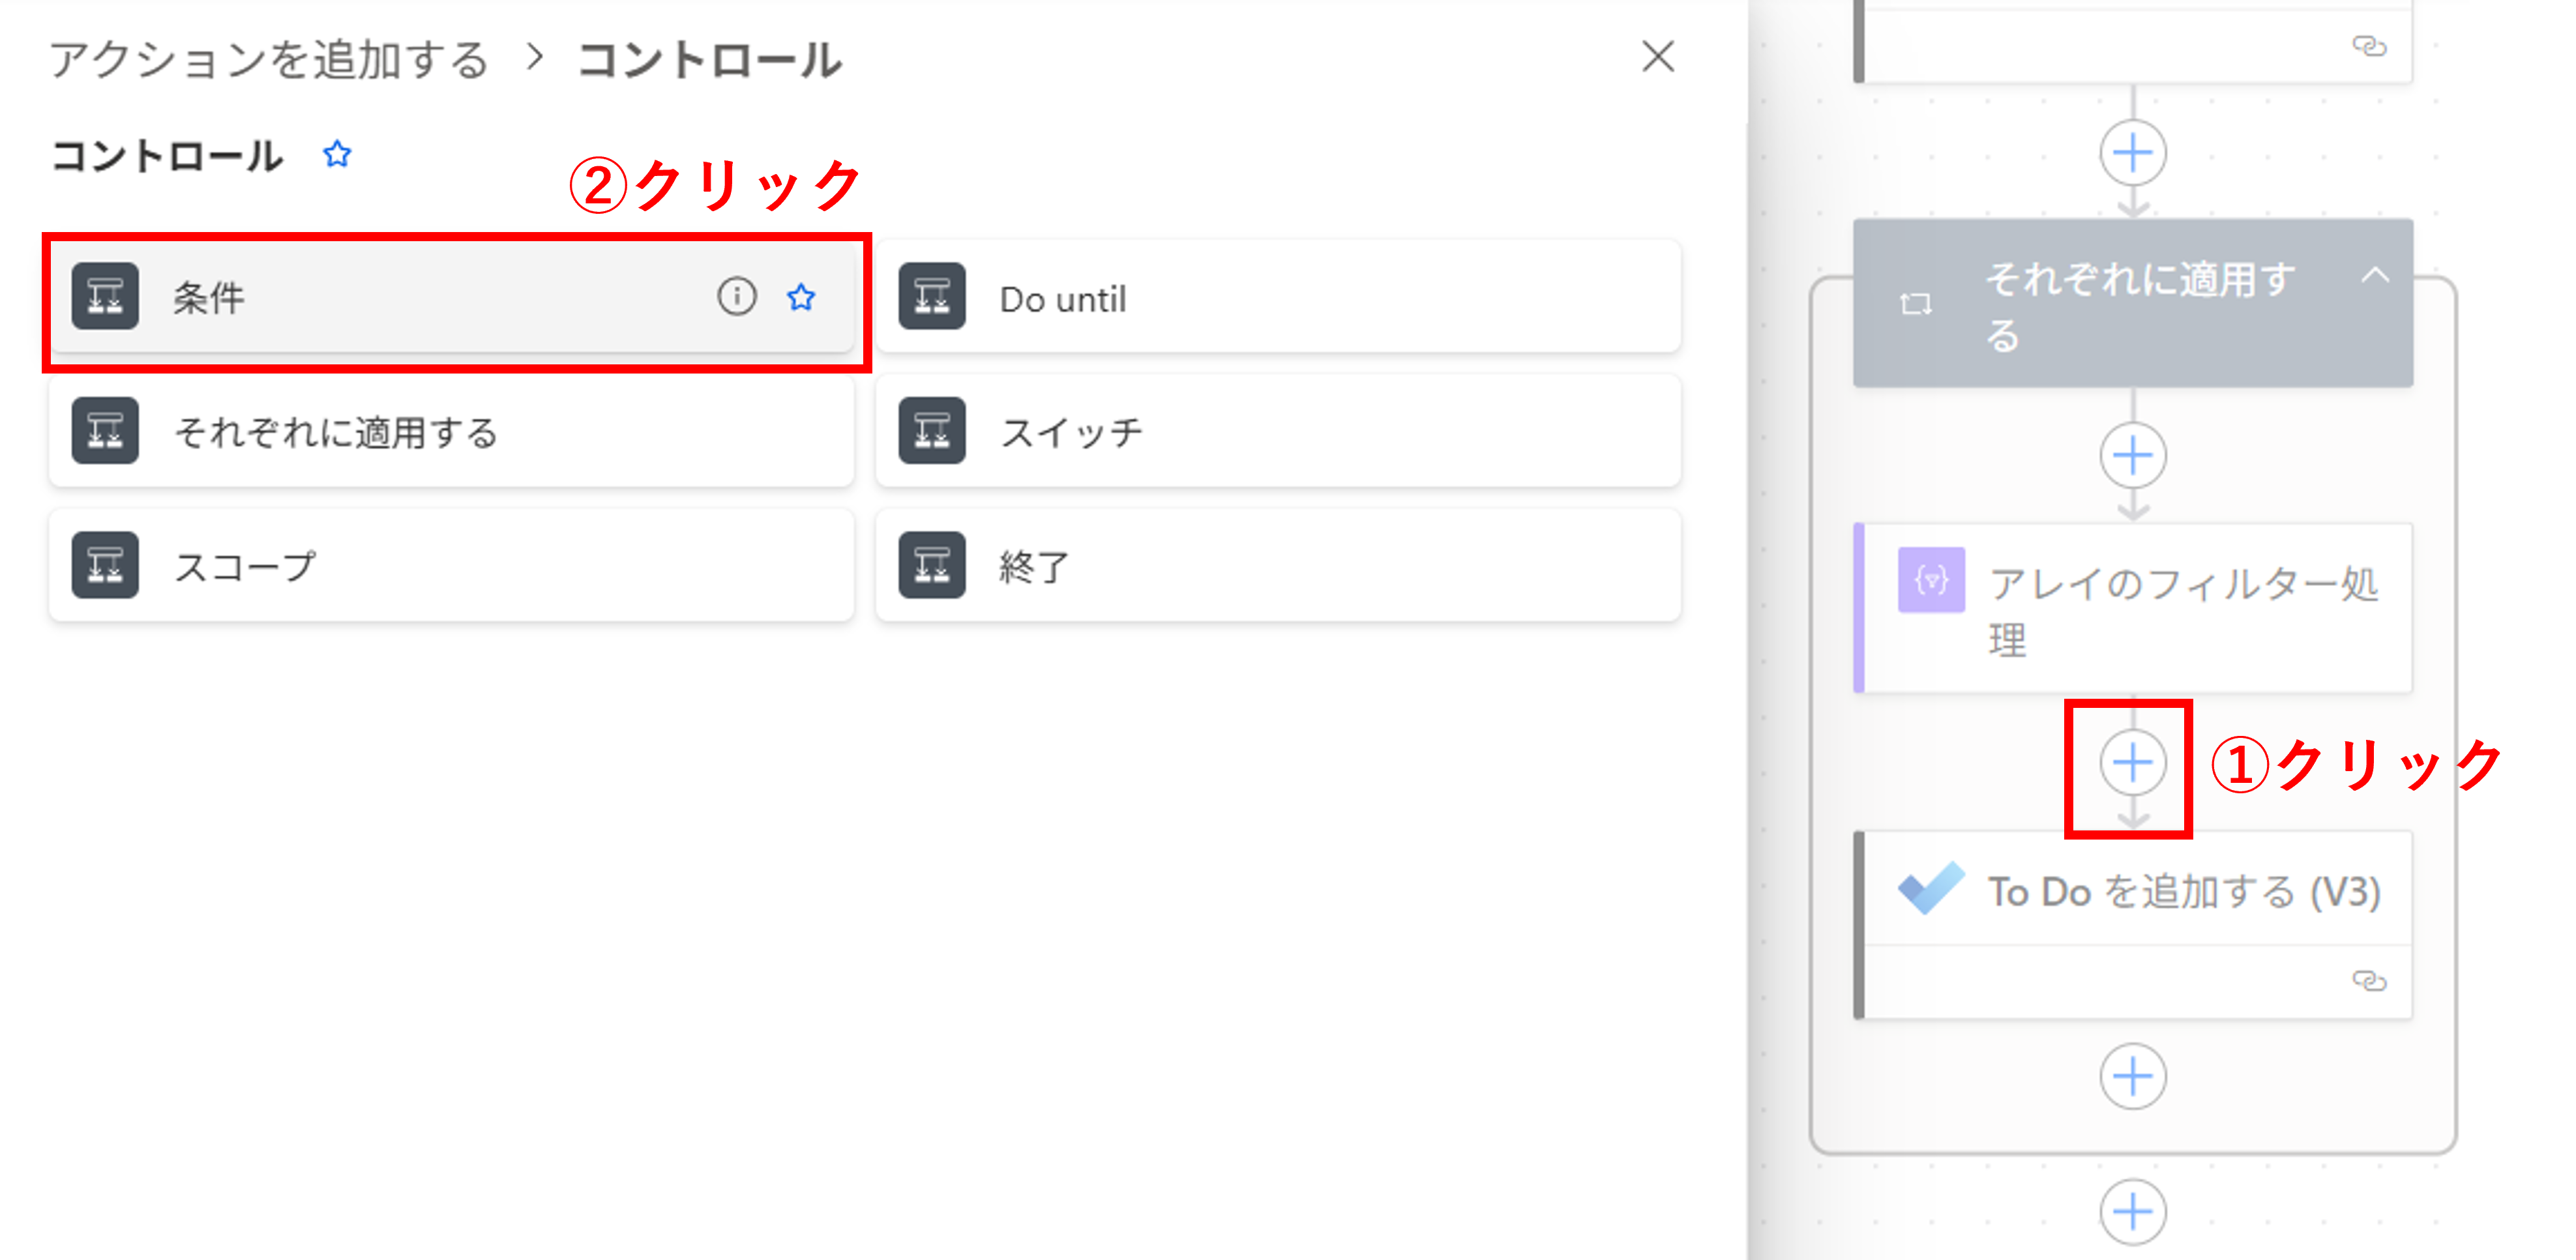Favorite the 条件 action with star

(x=801, y=297)
